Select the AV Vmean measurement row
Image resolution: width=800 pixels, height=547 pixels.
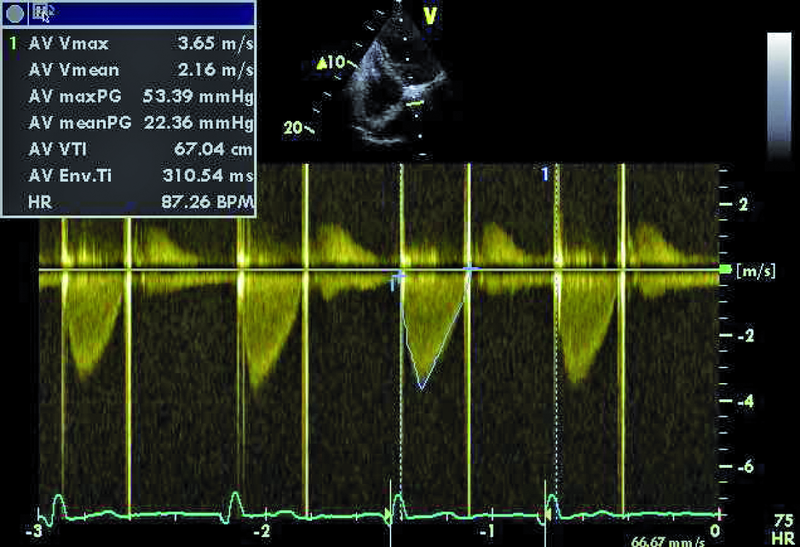pos(130,71)
